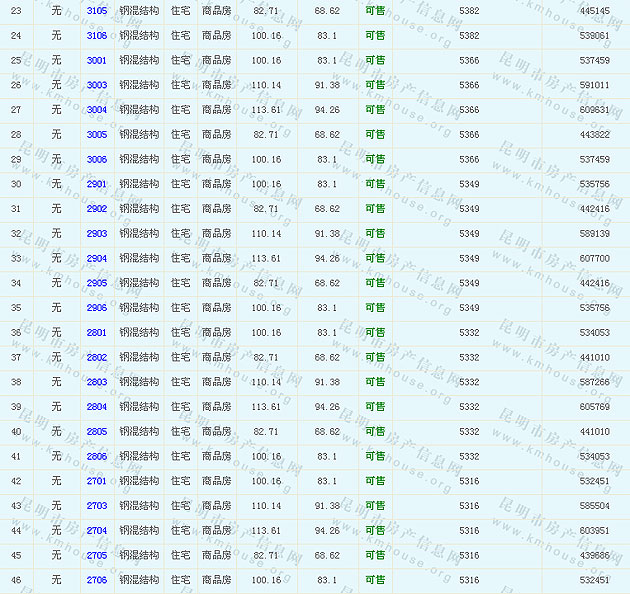630x594 pixels.
Task: Click room 2803 link
Action: coord(97,382)
